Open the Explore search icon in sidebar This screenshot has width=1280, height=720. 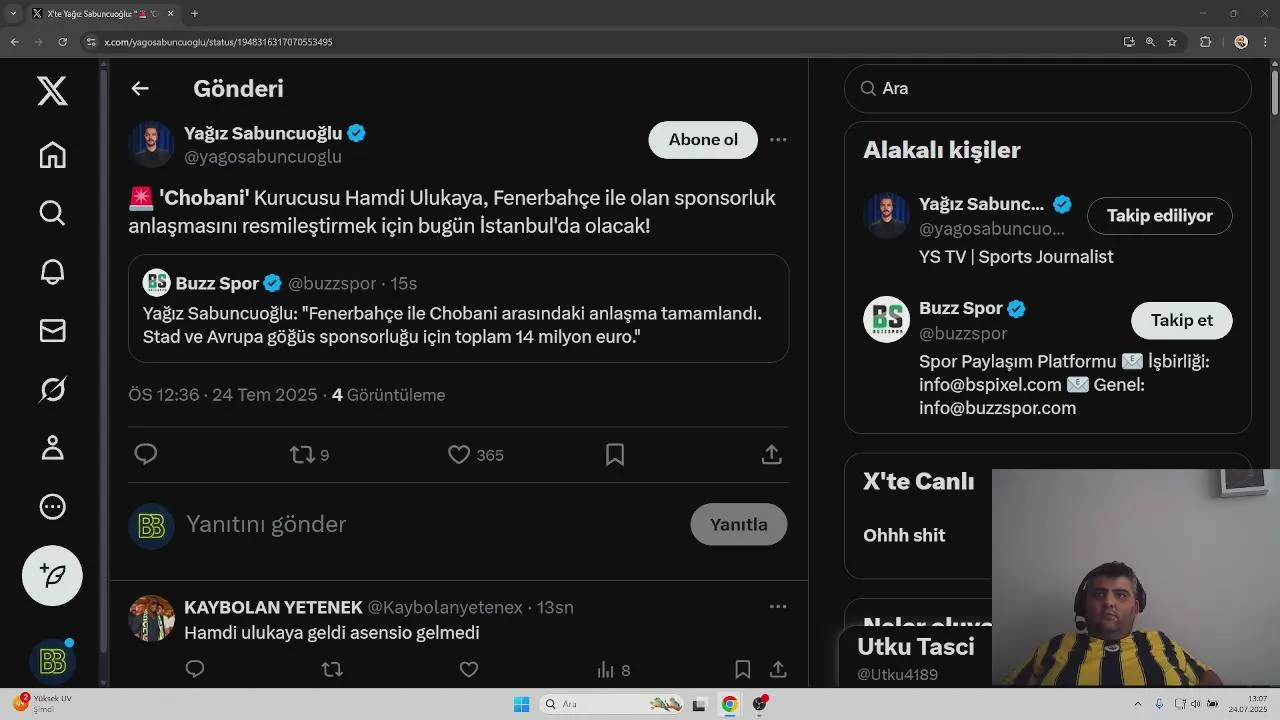coord(52,213)
